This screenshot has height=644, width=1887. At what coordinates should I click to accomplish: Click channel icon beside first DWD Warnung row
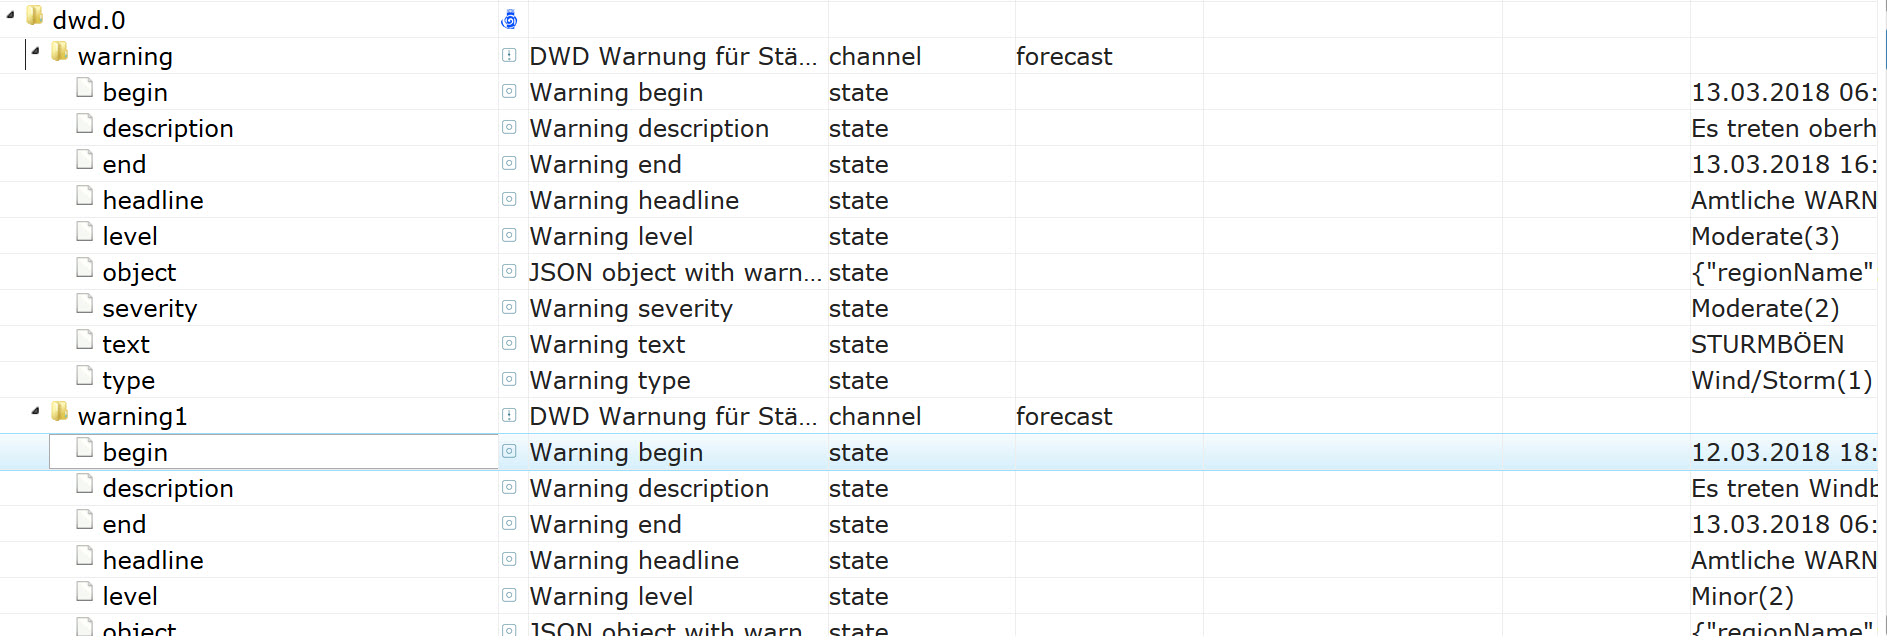click(509, 56)
